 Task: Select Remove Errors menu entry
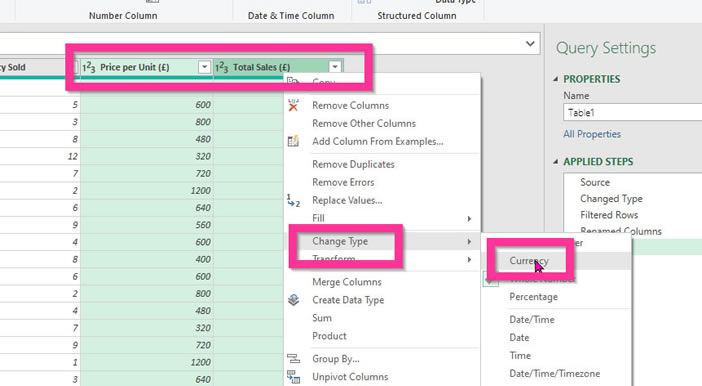343,182
